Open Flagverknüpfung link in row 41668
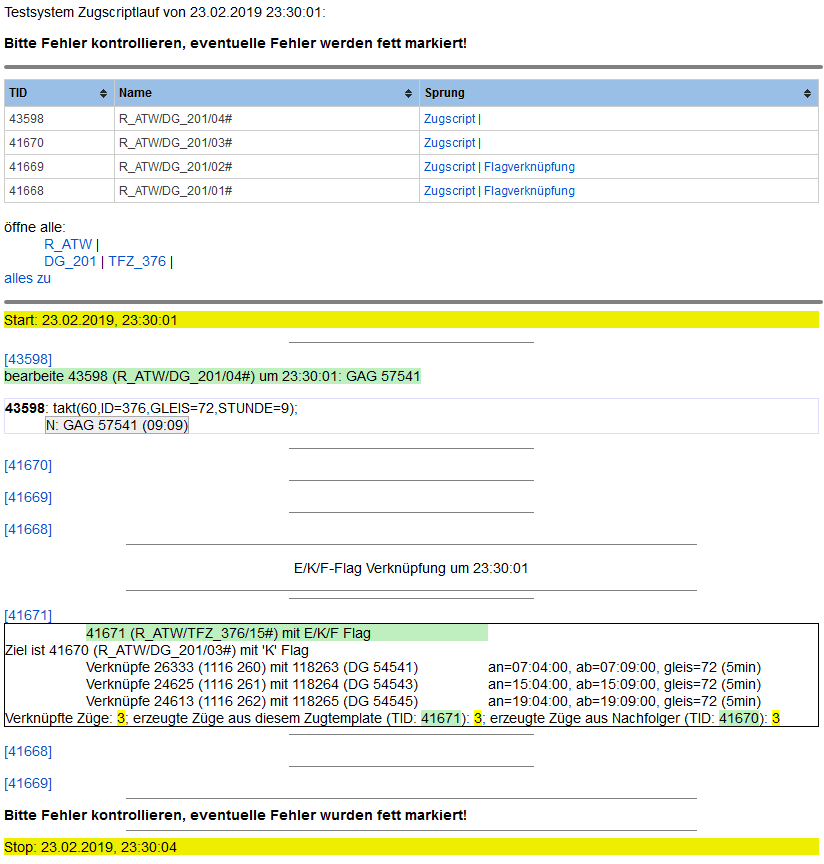Screen dimensions: 824x864 pos(529,191)
